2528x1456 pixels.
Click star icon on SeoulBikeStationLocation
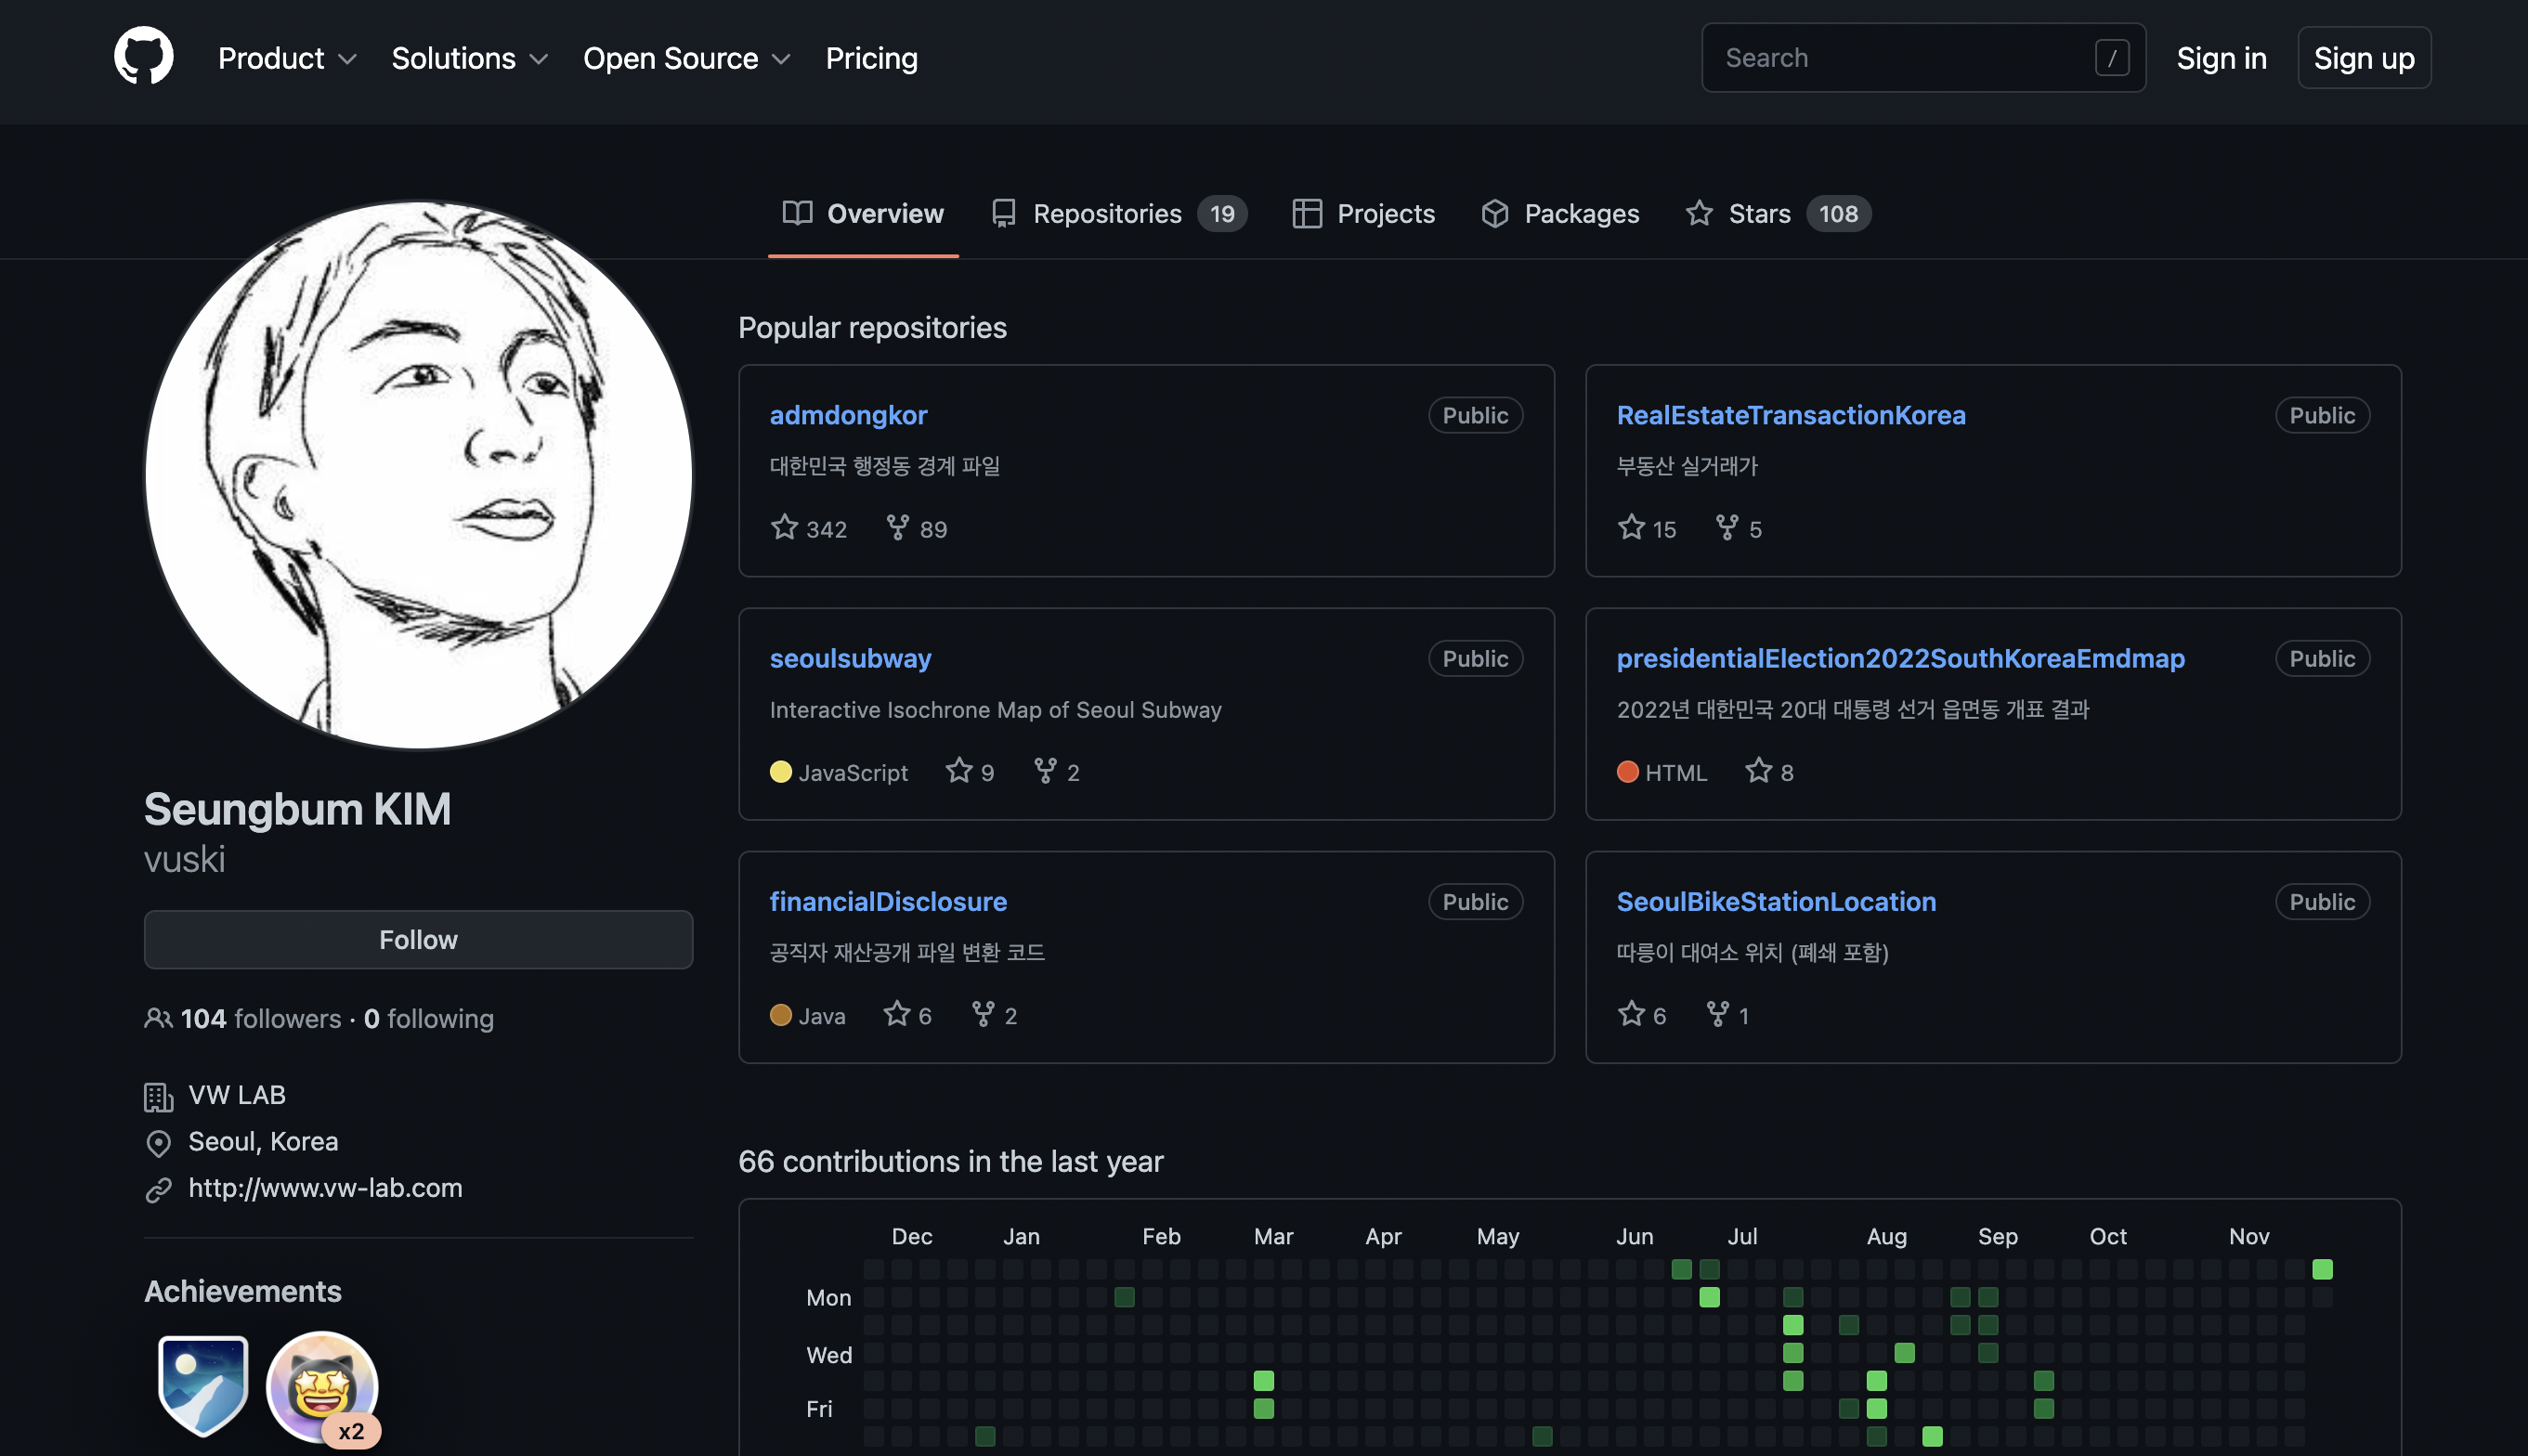coord(1631,1013)
